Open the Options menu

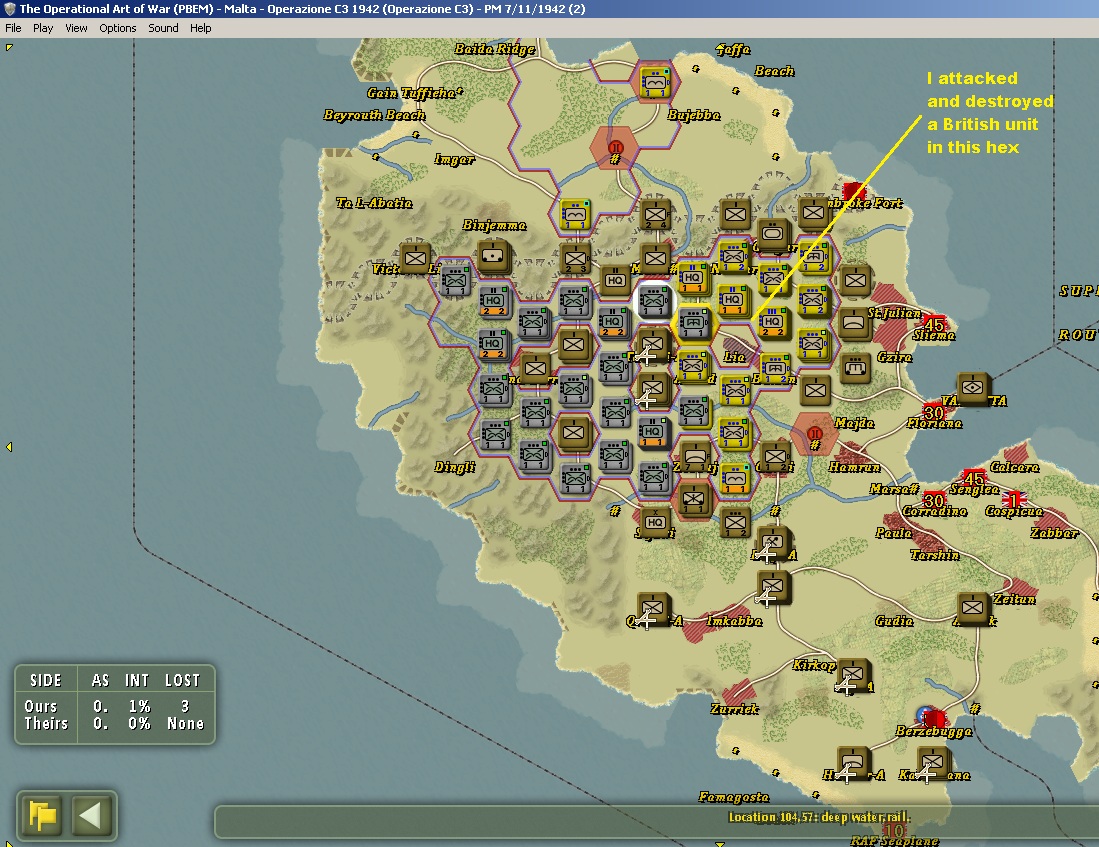click(x=118, y=28)
